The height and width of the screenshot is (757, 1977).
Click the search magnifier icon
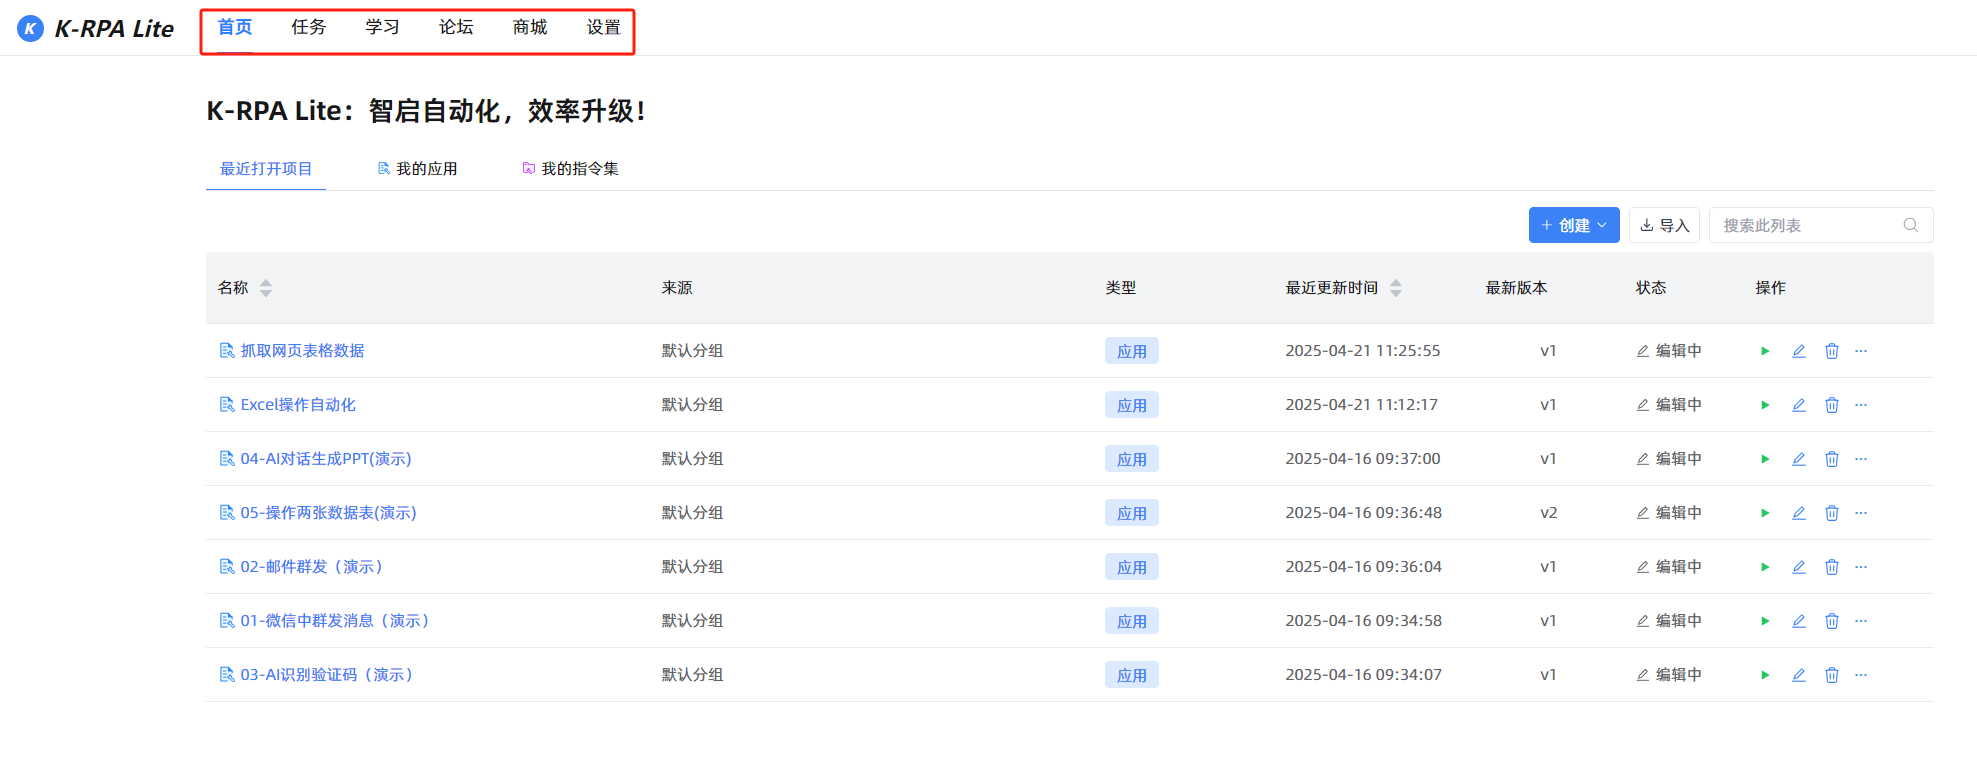pyautogui.click(x=1910, y=225)
